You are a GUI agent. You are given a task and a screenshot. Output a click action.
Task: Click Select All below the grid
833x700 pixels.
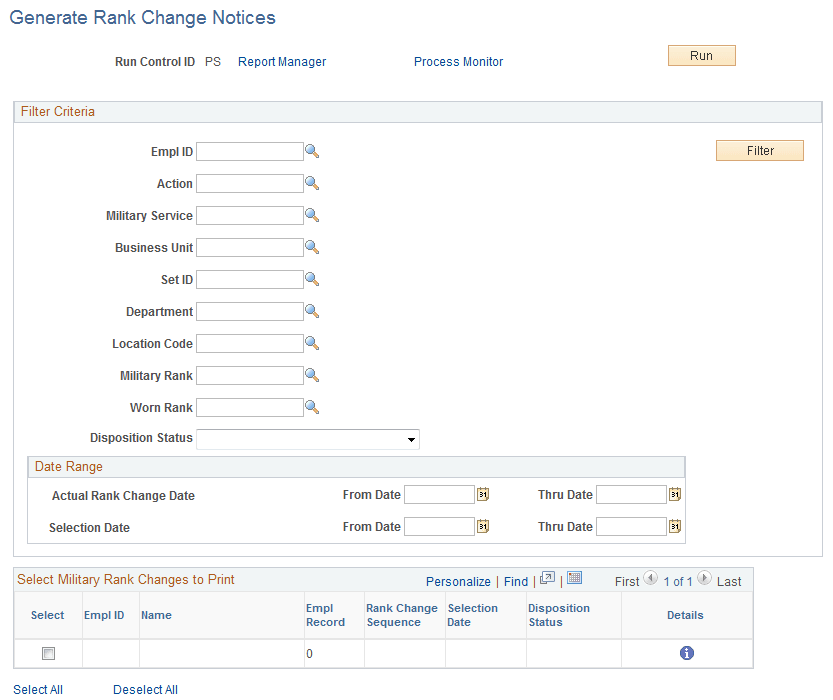[38, 689]
